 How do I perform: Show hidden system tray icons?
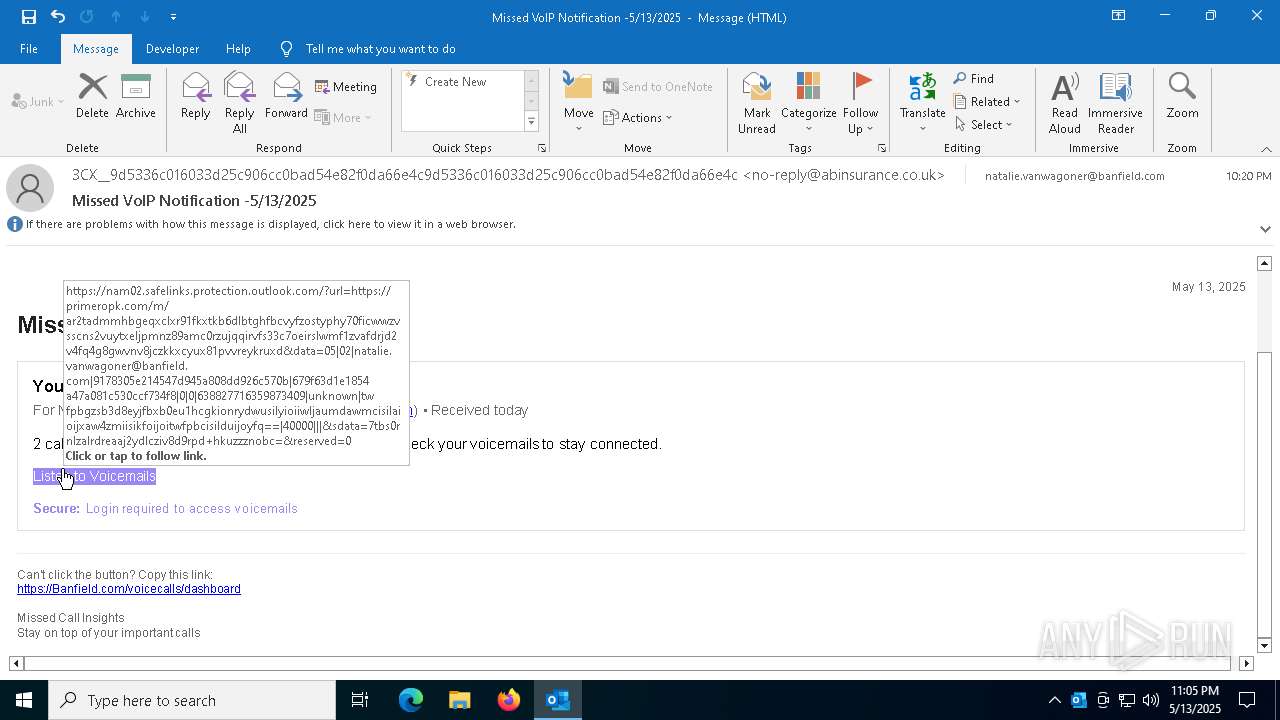(x=1054, y=700)
